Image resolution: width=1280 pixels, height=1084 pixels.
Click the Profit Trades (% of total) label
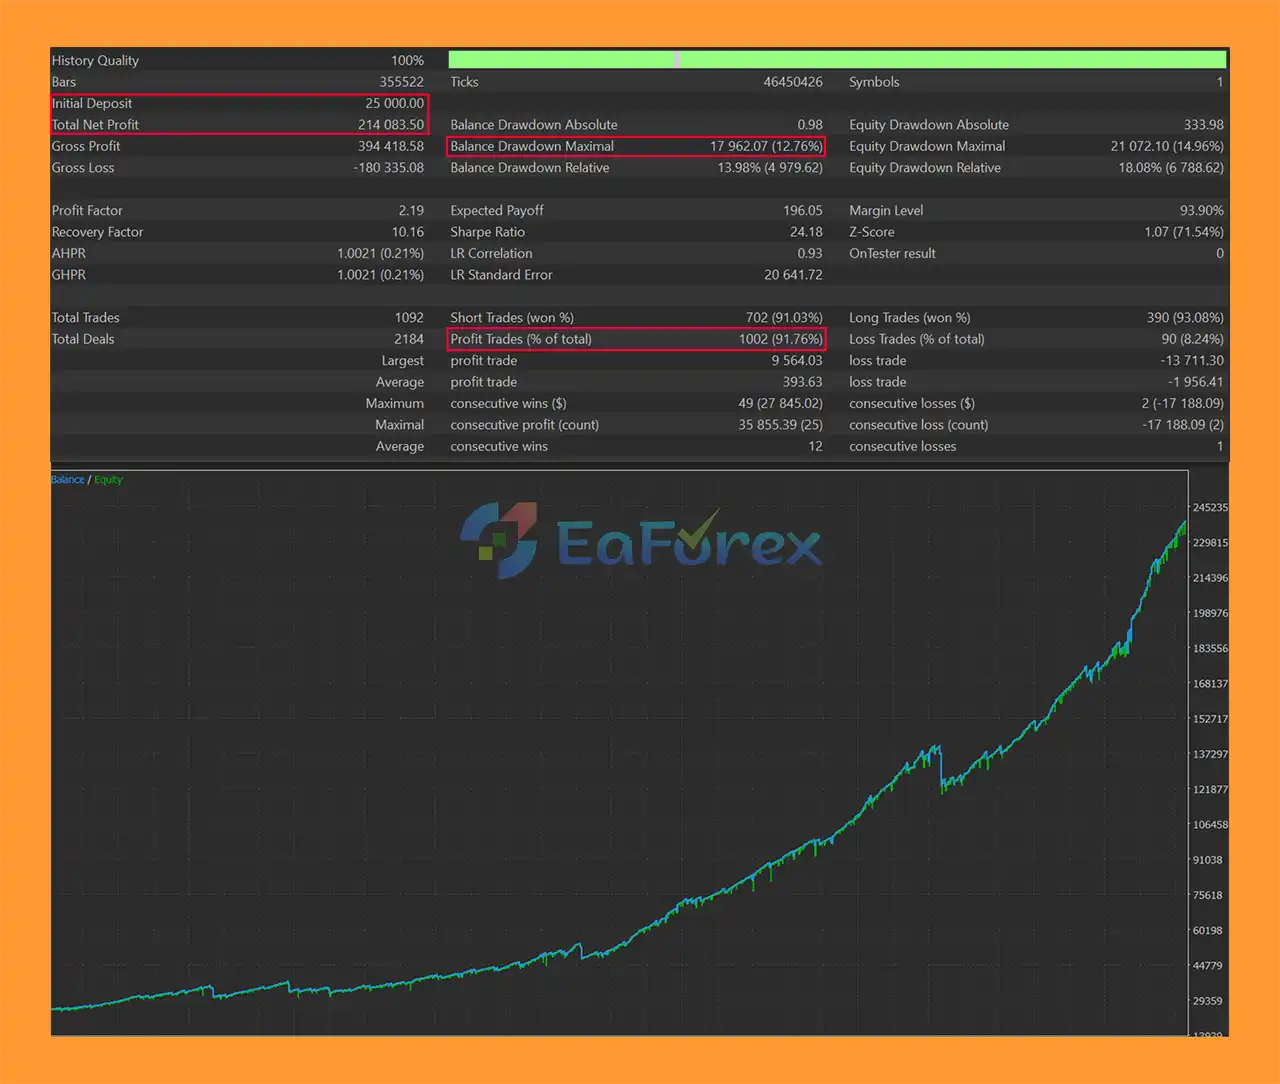(520, 339)
